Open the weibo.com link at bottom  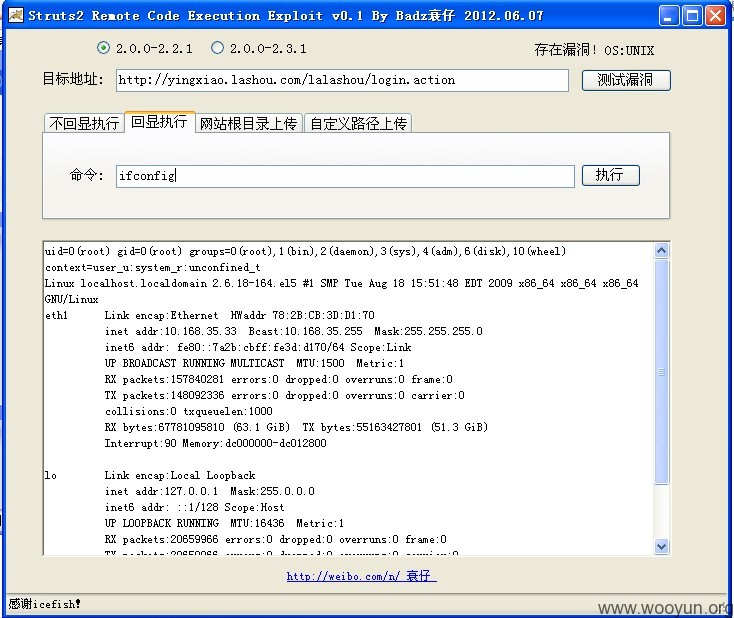(361, 576)
